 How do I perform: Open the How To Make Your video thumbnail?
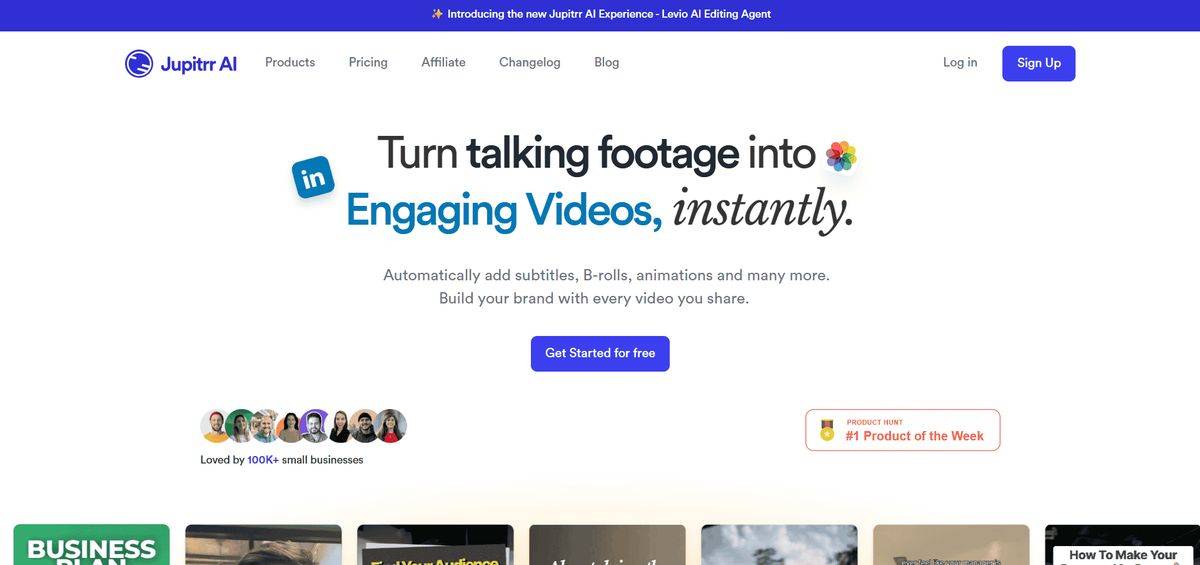coord(1122,548)
